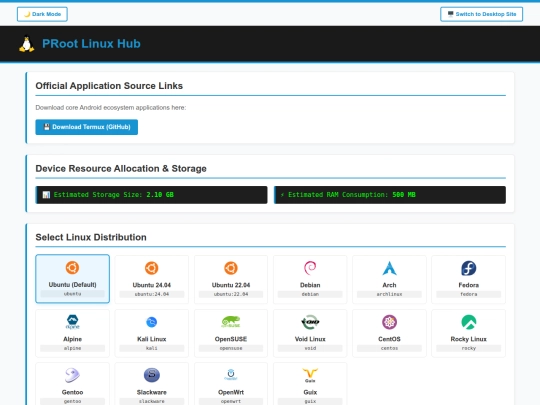Choose the Guix logo icon

coord(310,375)
